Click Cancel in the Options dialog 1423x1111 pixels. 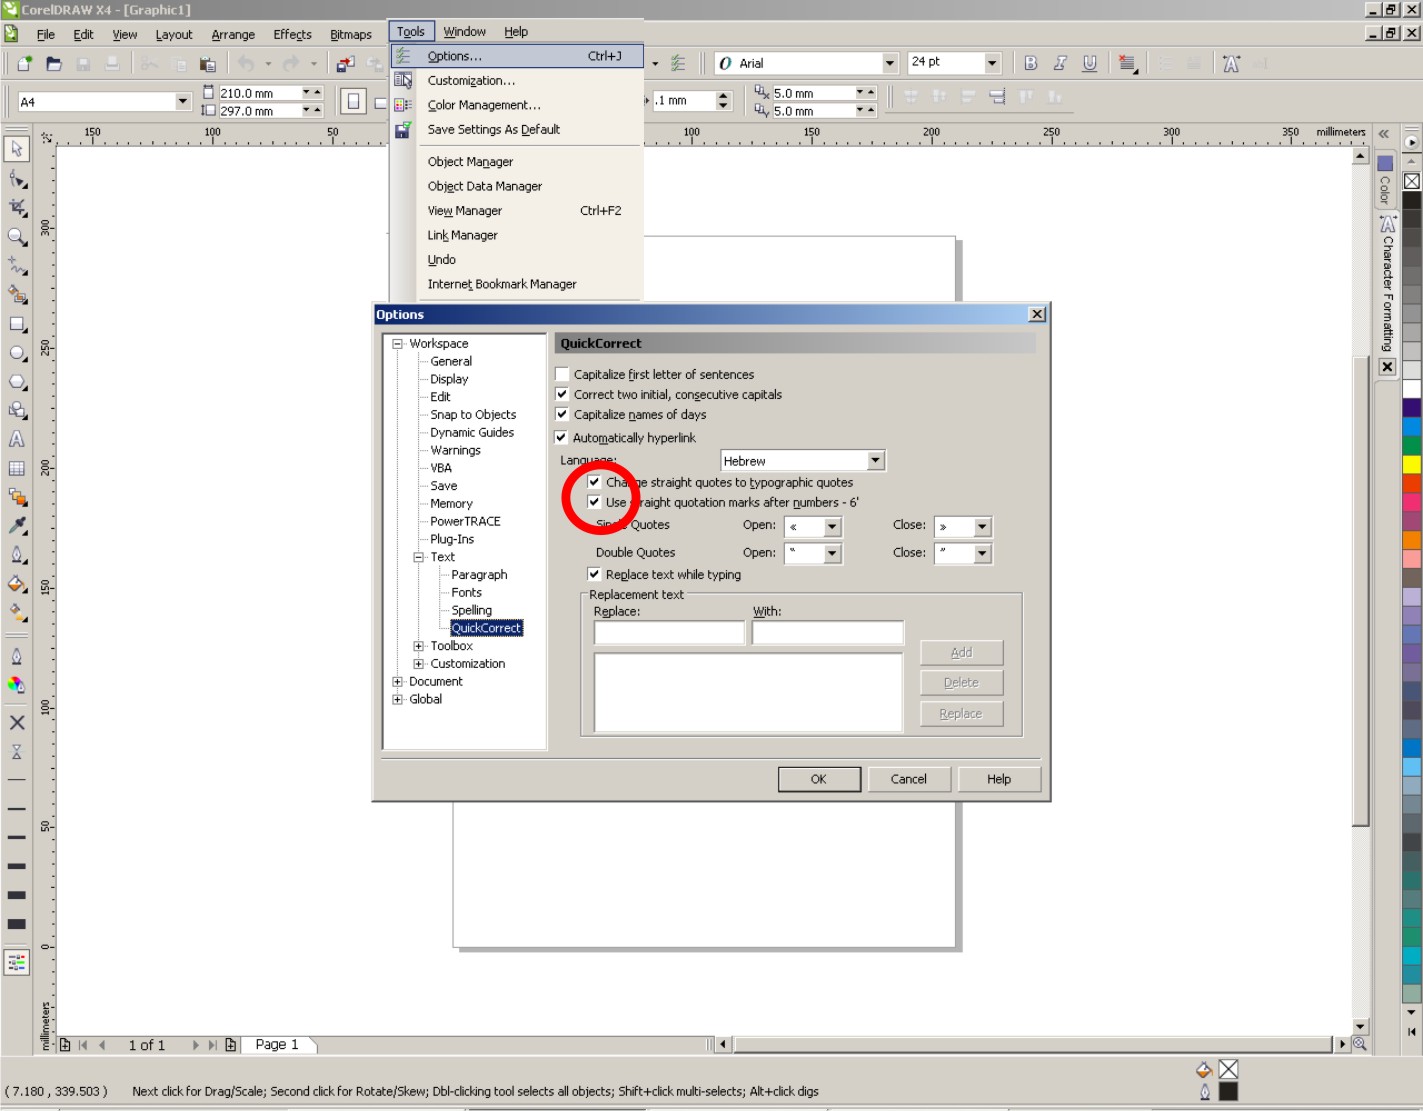tap(908, 779)
